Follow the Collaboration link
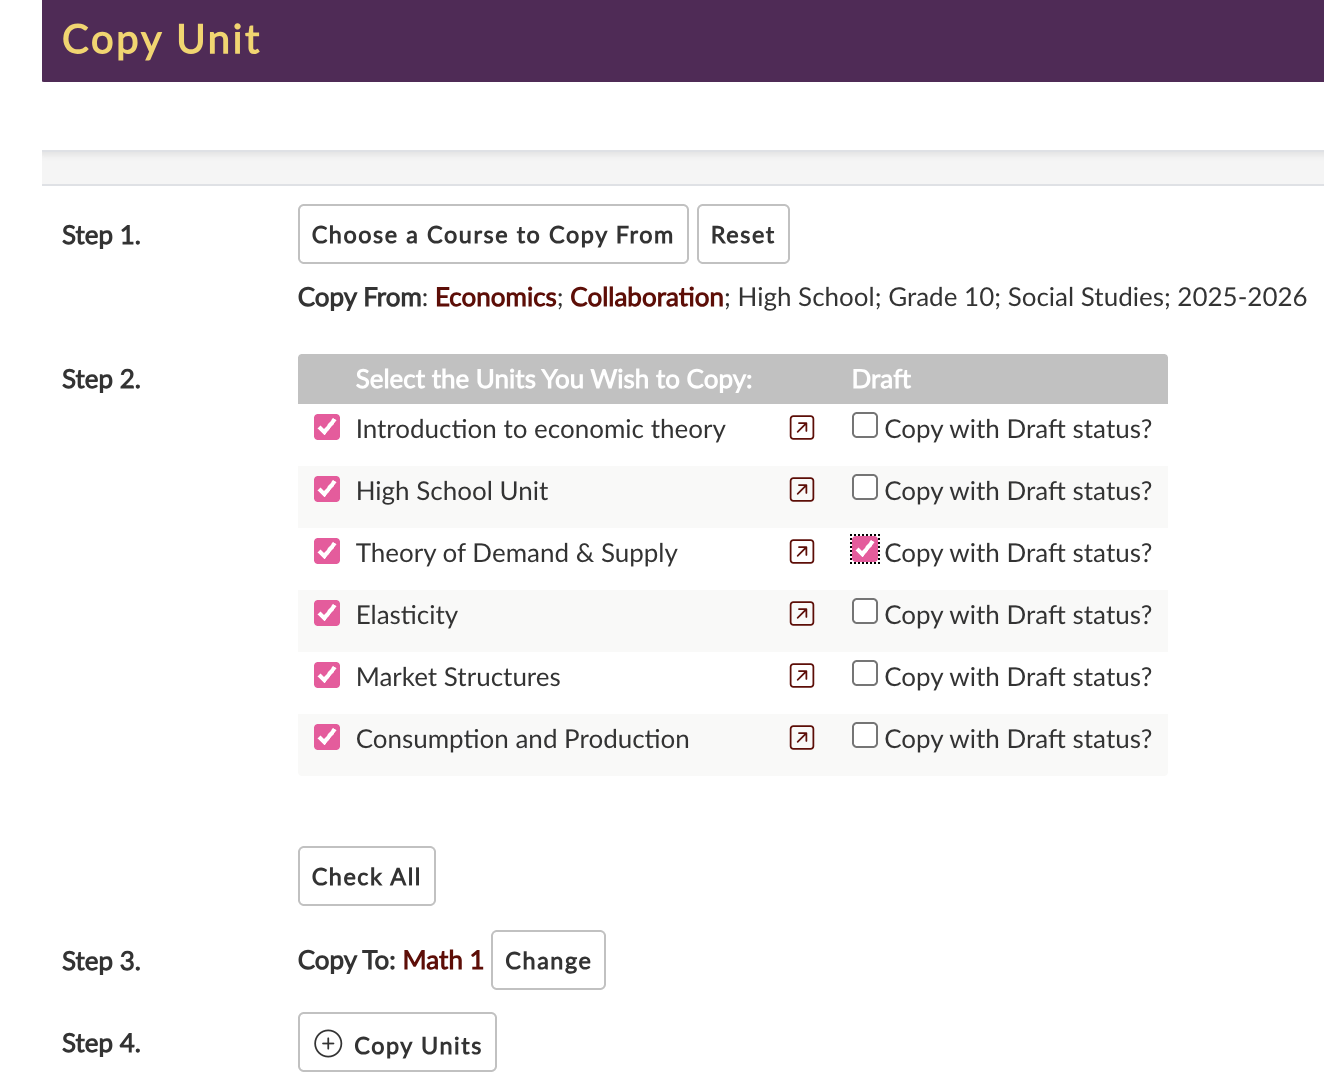 (646, 298)
